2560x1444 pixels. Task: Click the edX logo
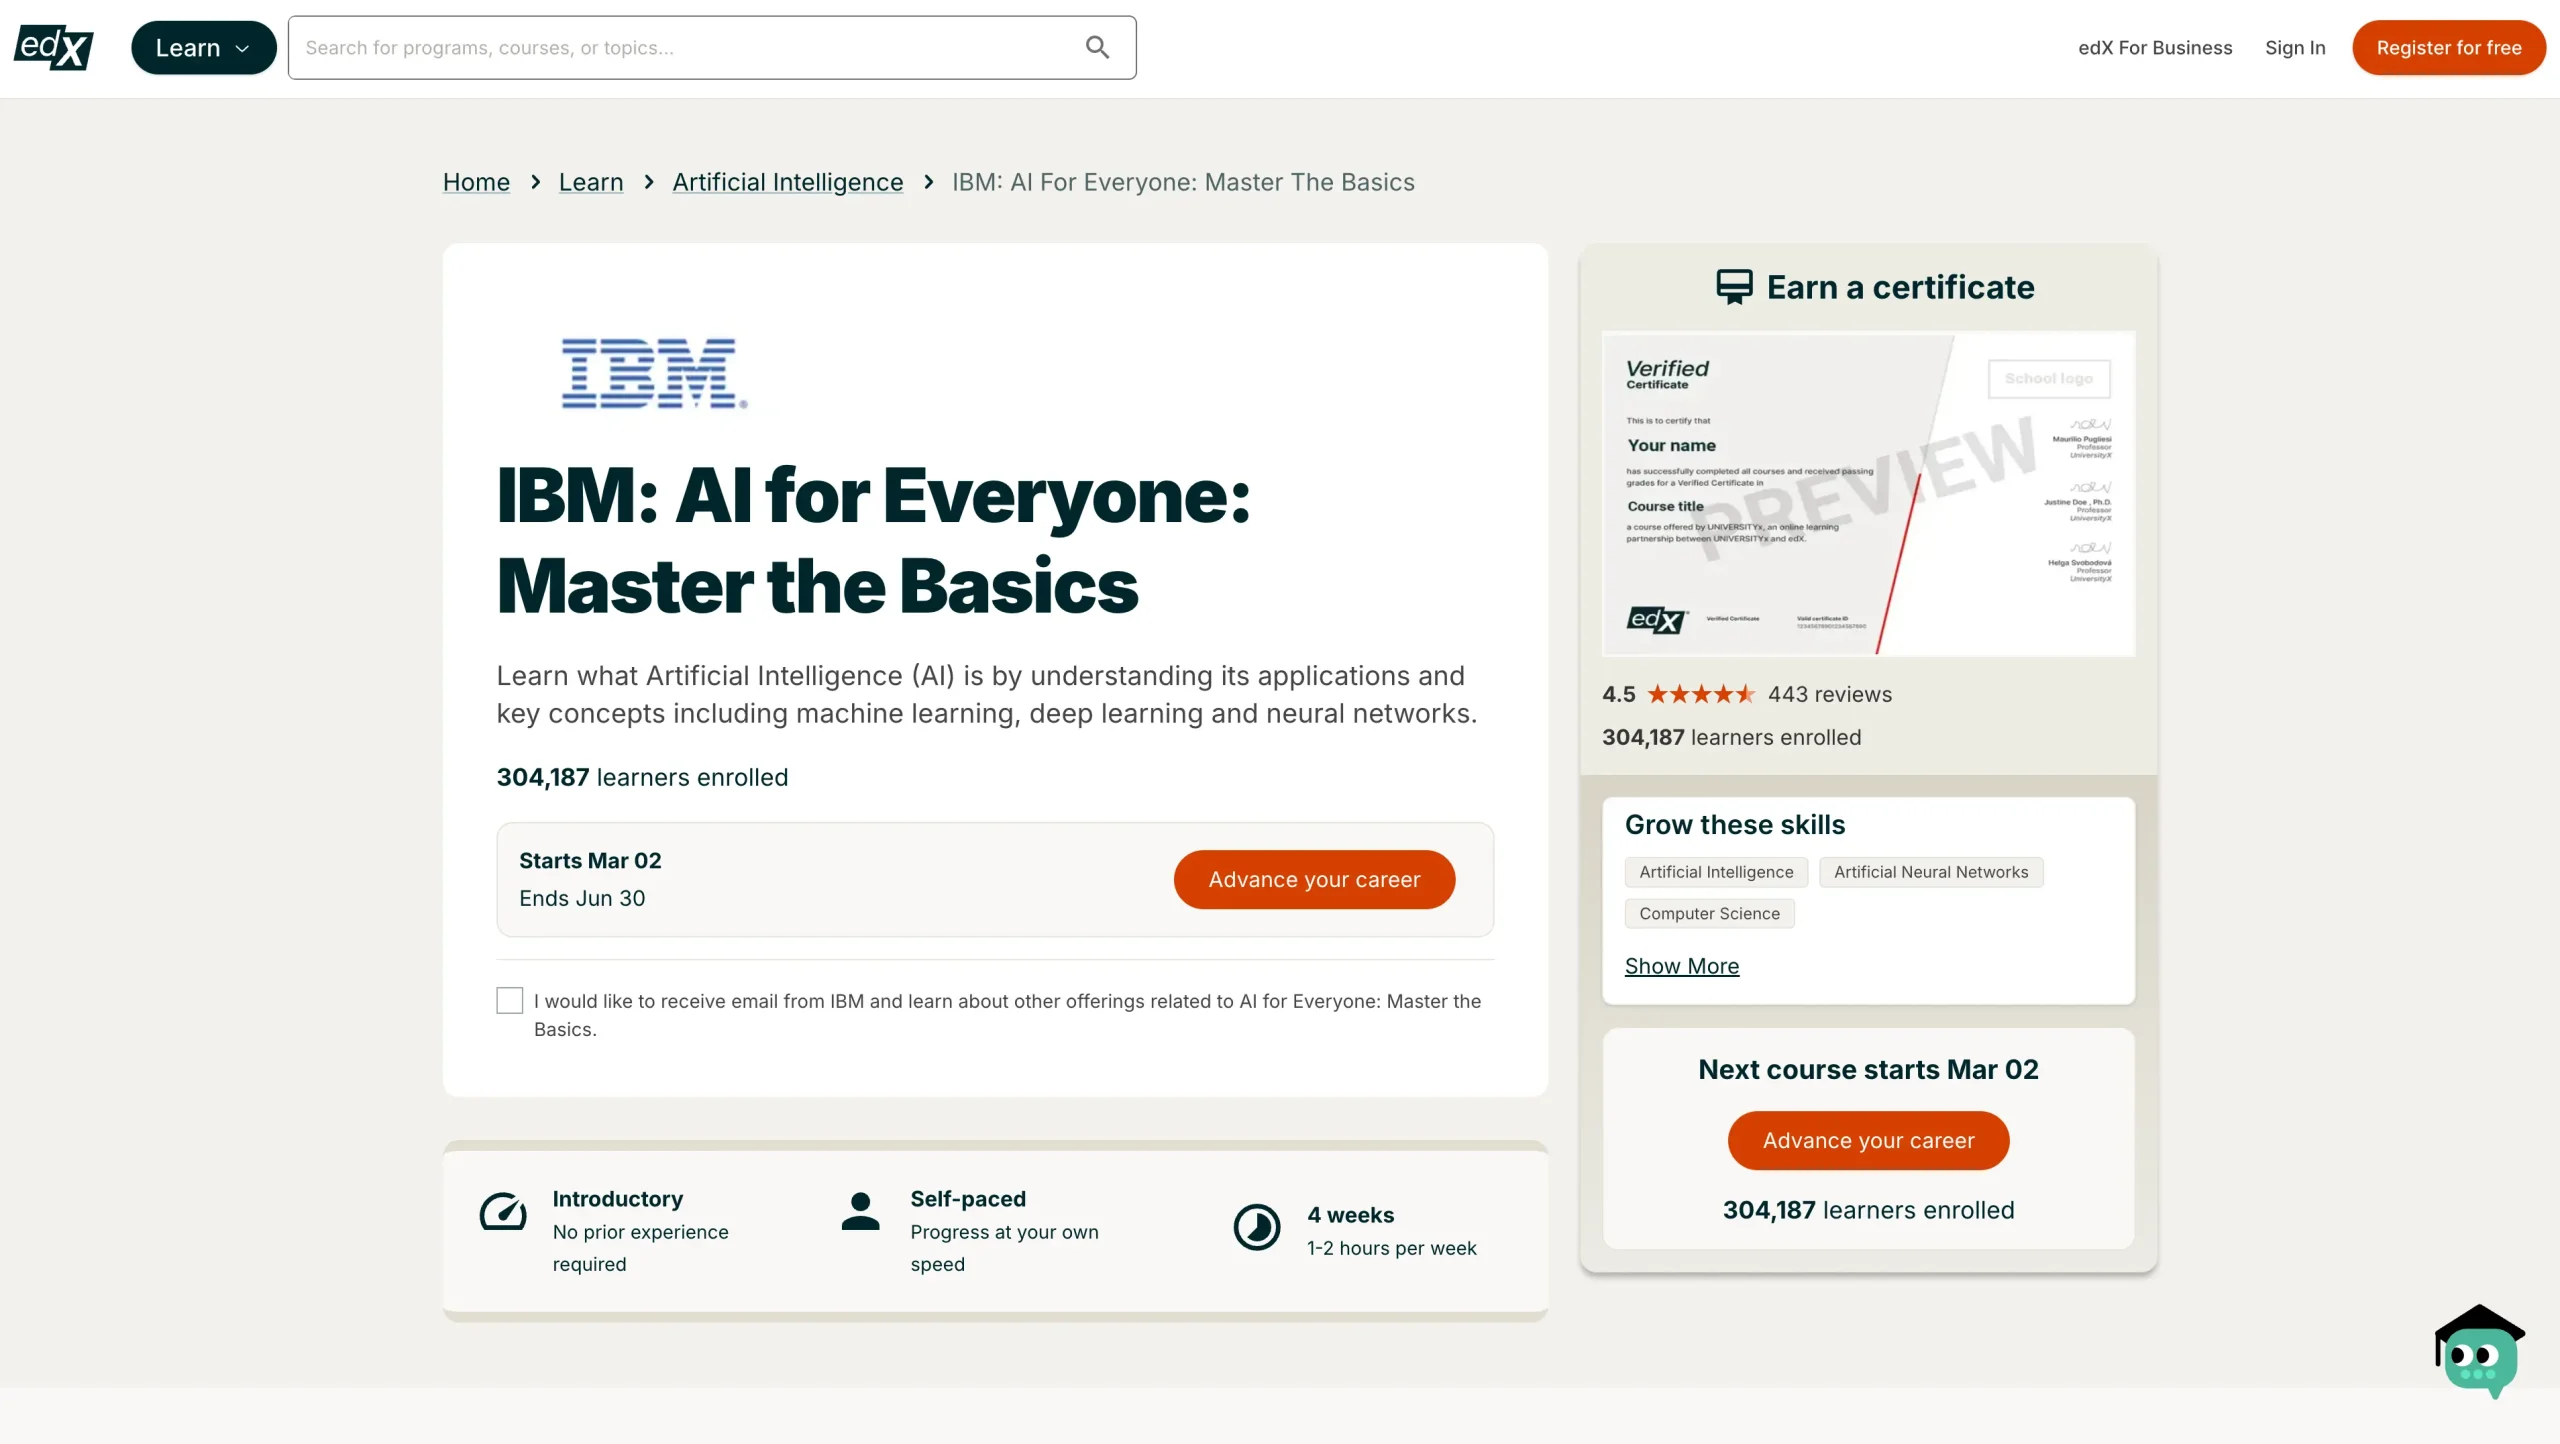click(54, 47)
